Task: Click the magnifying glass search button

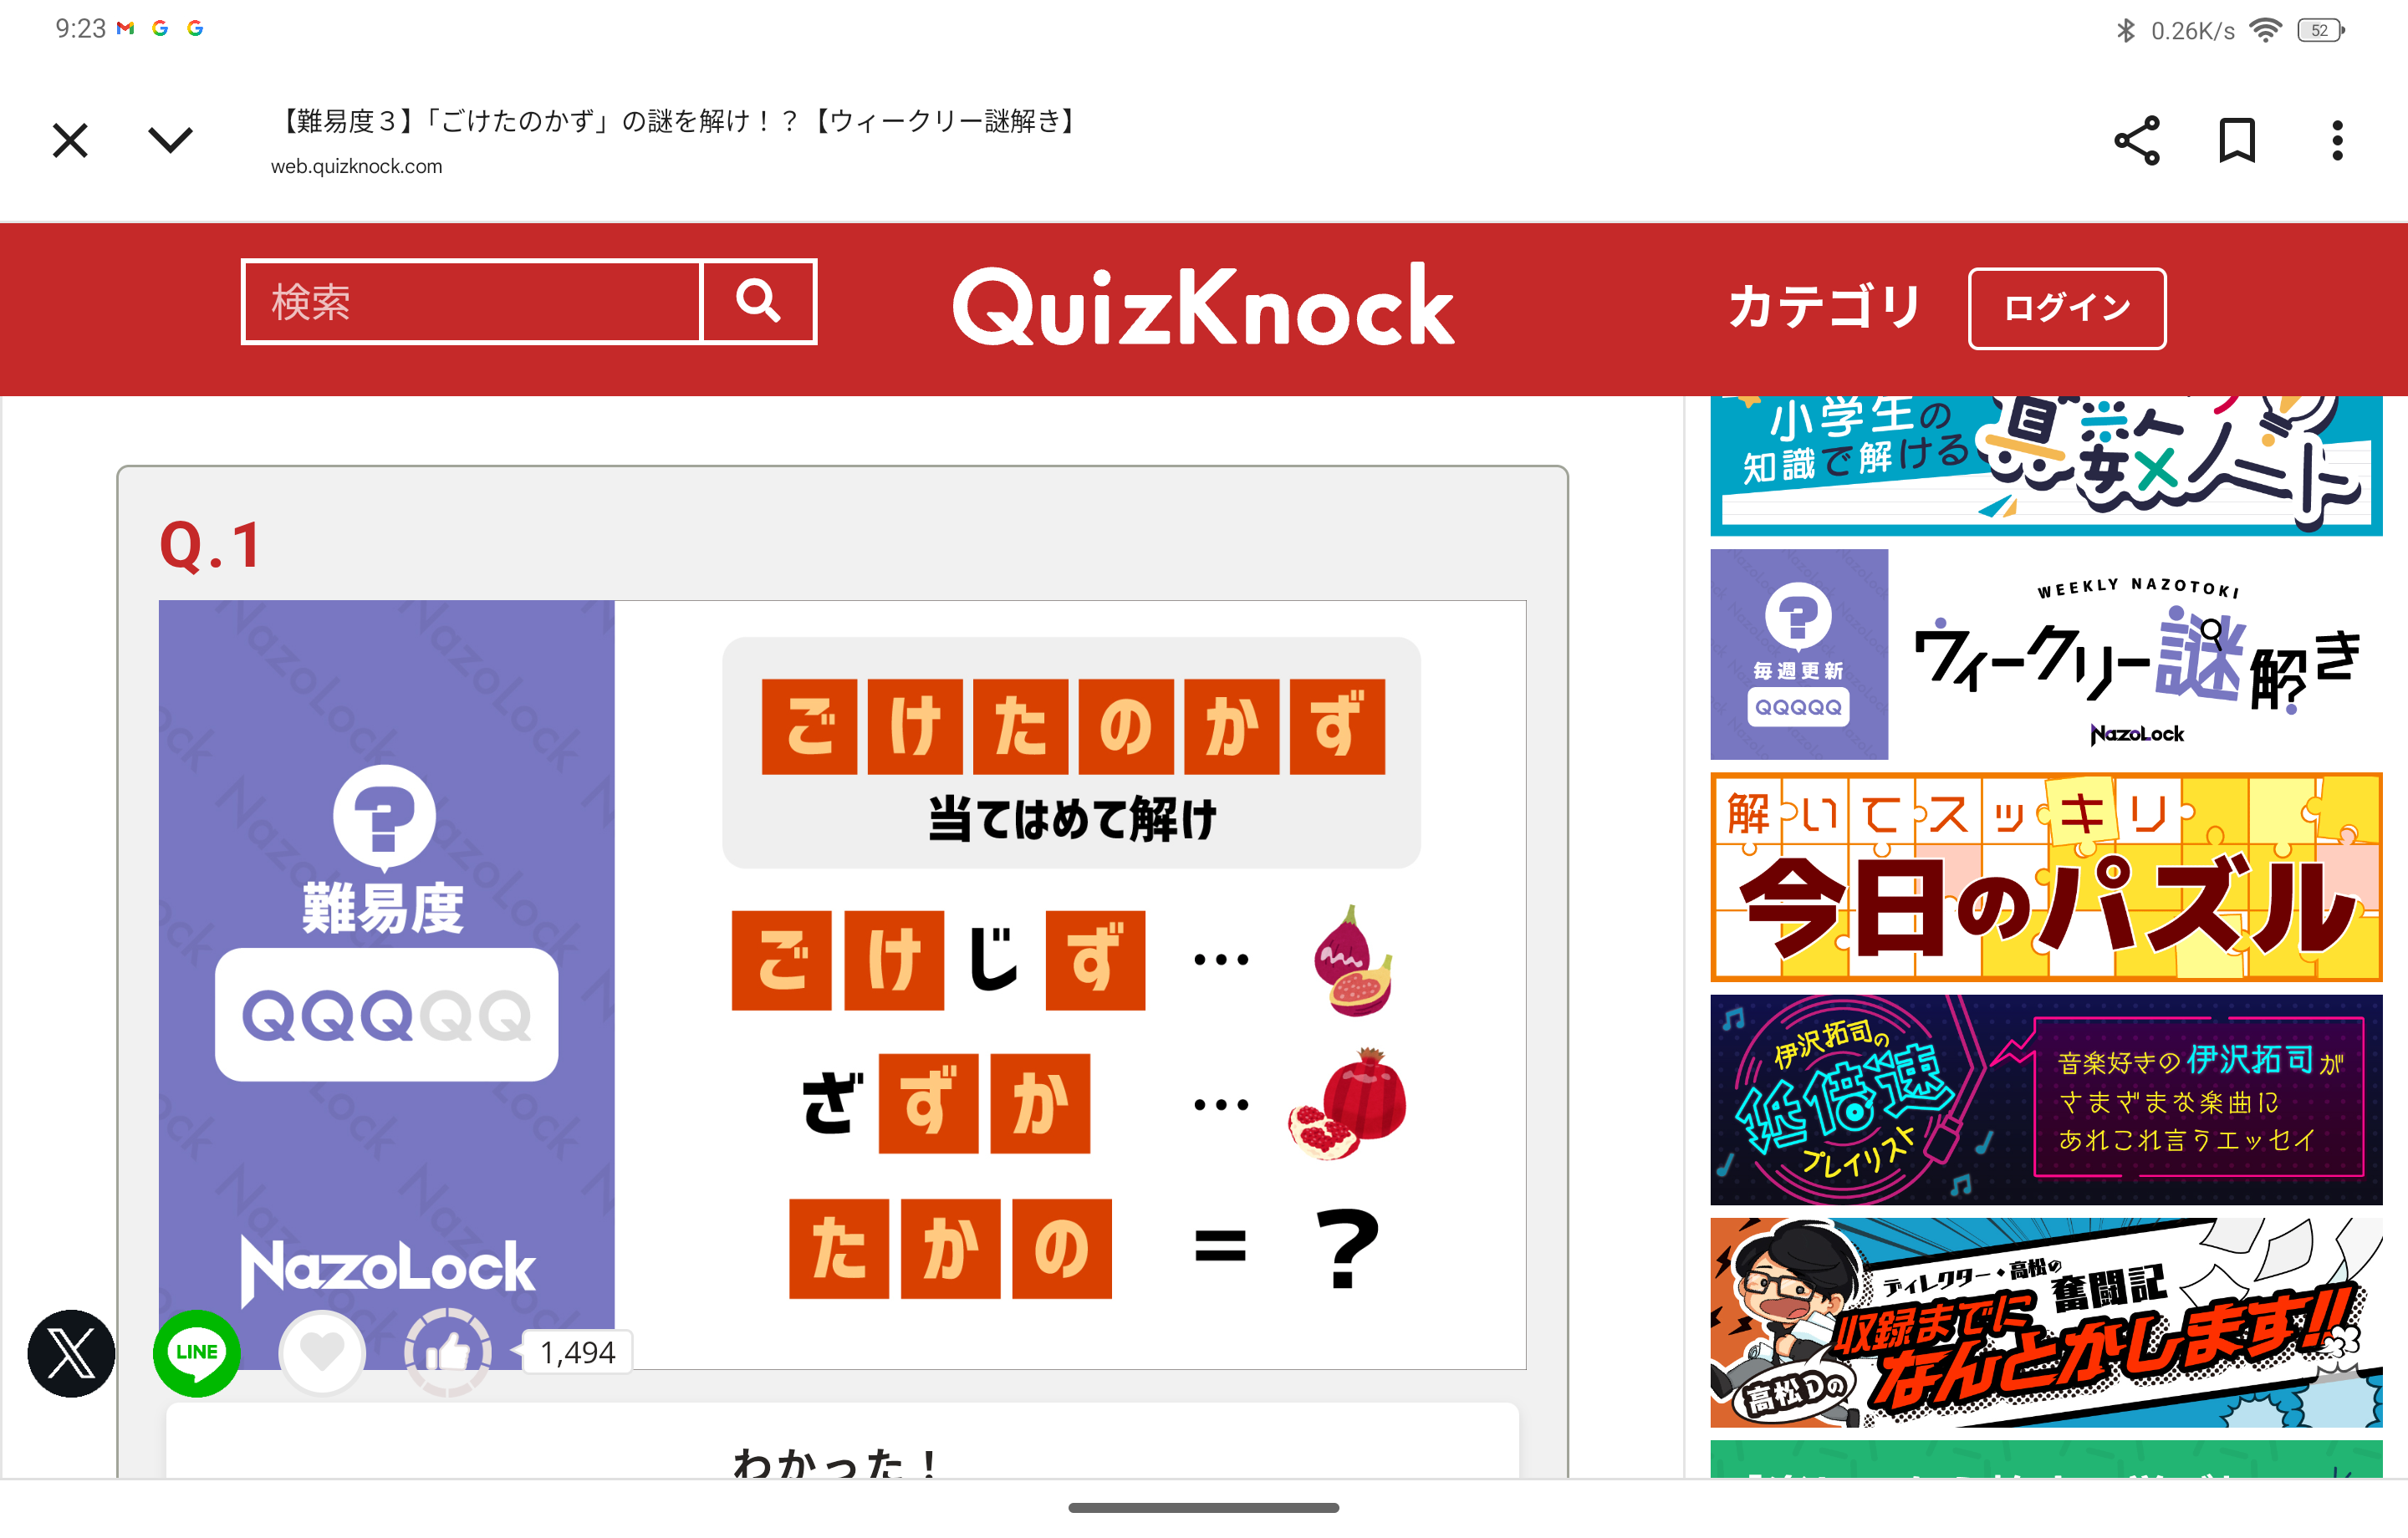Action: pos(759,301)
